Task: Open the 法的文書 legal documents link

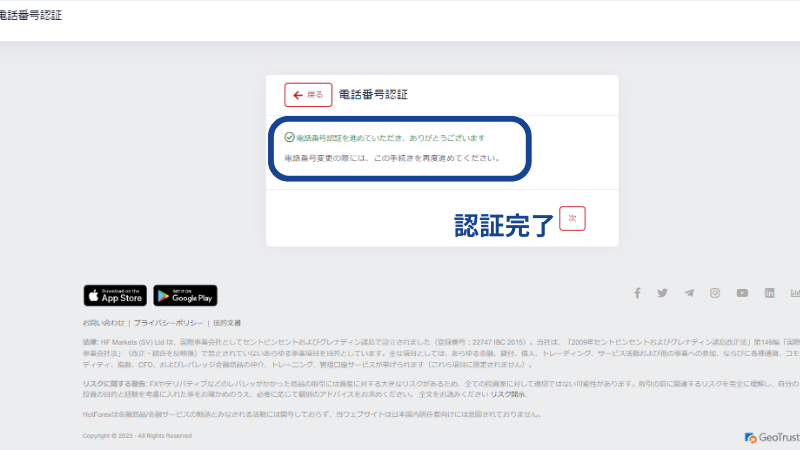Action: pyautogui.click(x=227, y=323)
